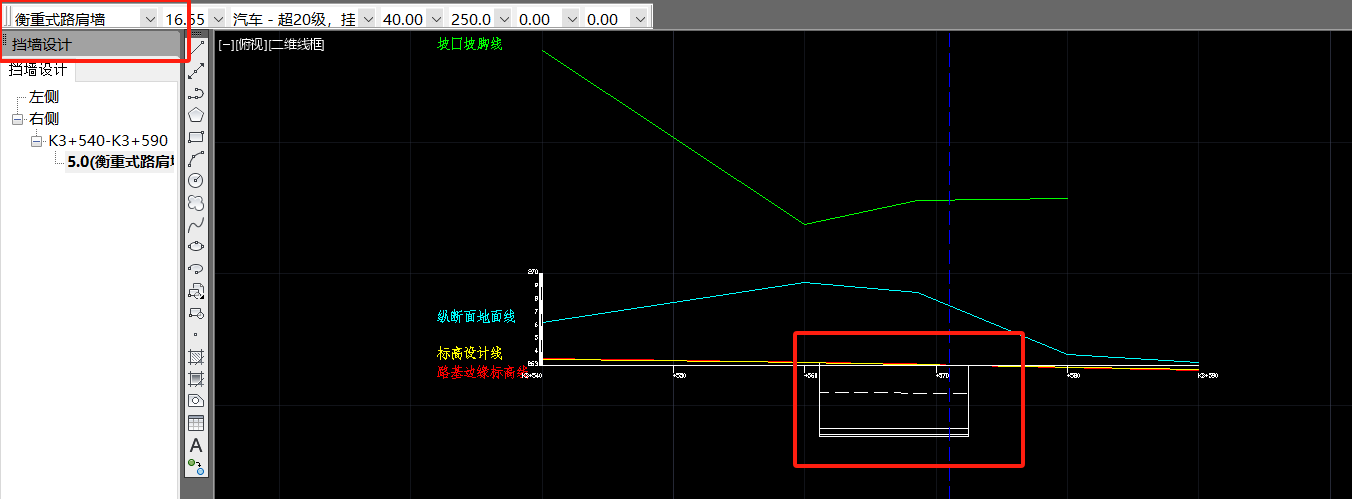
Task: Pick the Circle tool
Action: pos(197,180)
